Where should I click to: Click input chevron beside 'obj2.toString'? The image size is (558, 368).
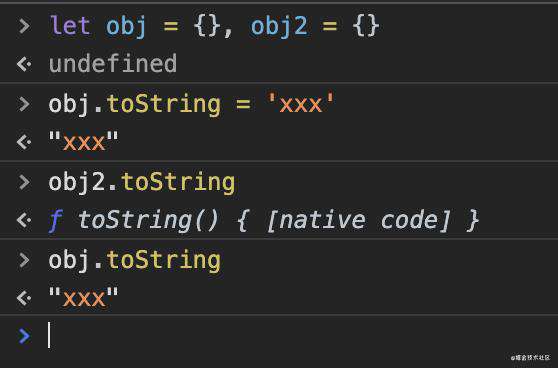[24, 182]
